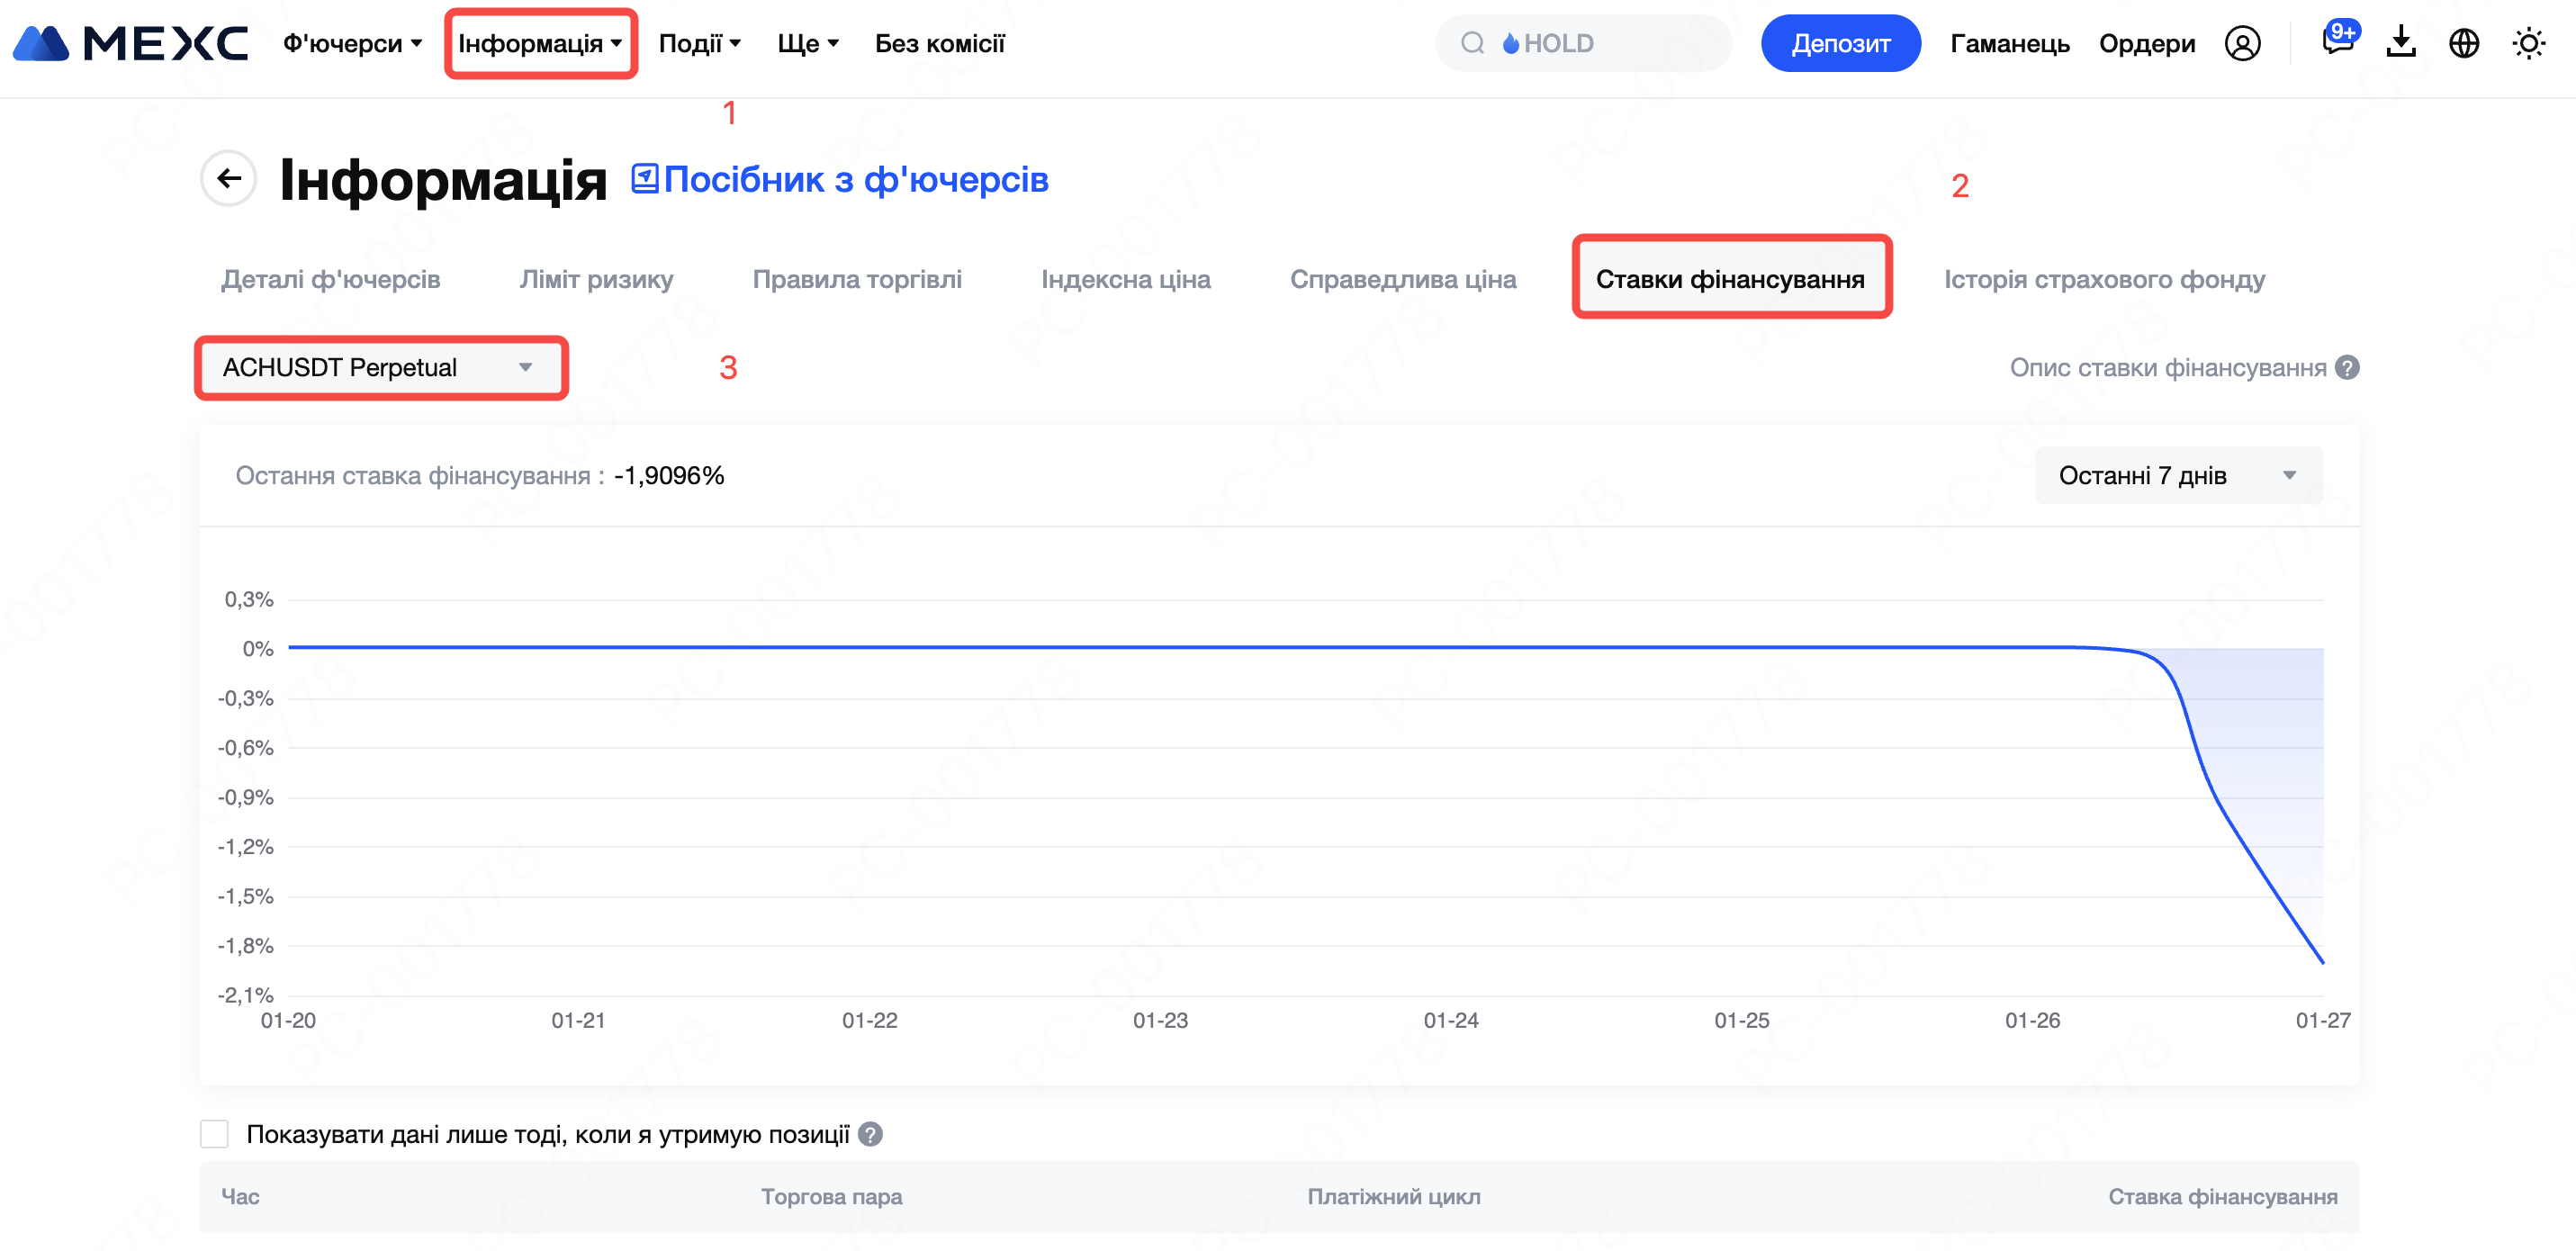Open the user profile icon
2576x1251 pixels.
(2242, 43)
